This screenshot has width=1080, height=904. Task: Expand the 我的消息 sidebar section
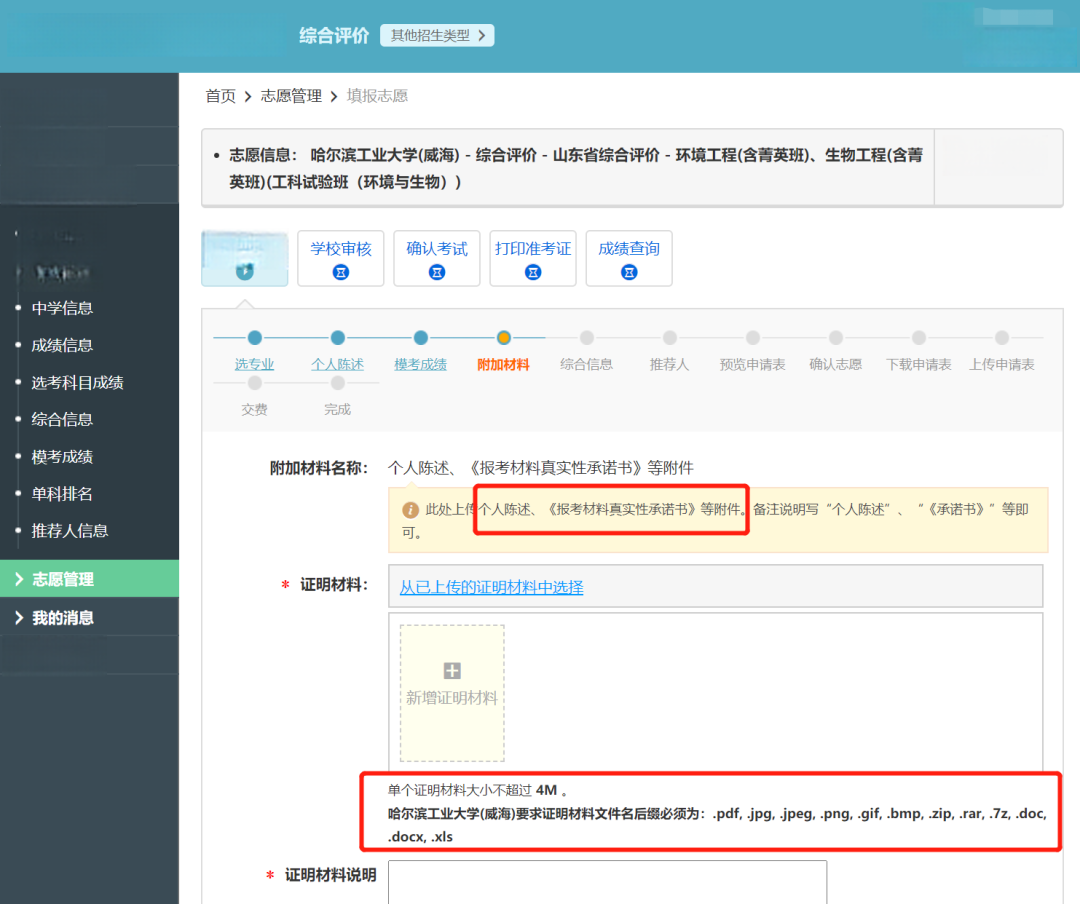(90, 617)
